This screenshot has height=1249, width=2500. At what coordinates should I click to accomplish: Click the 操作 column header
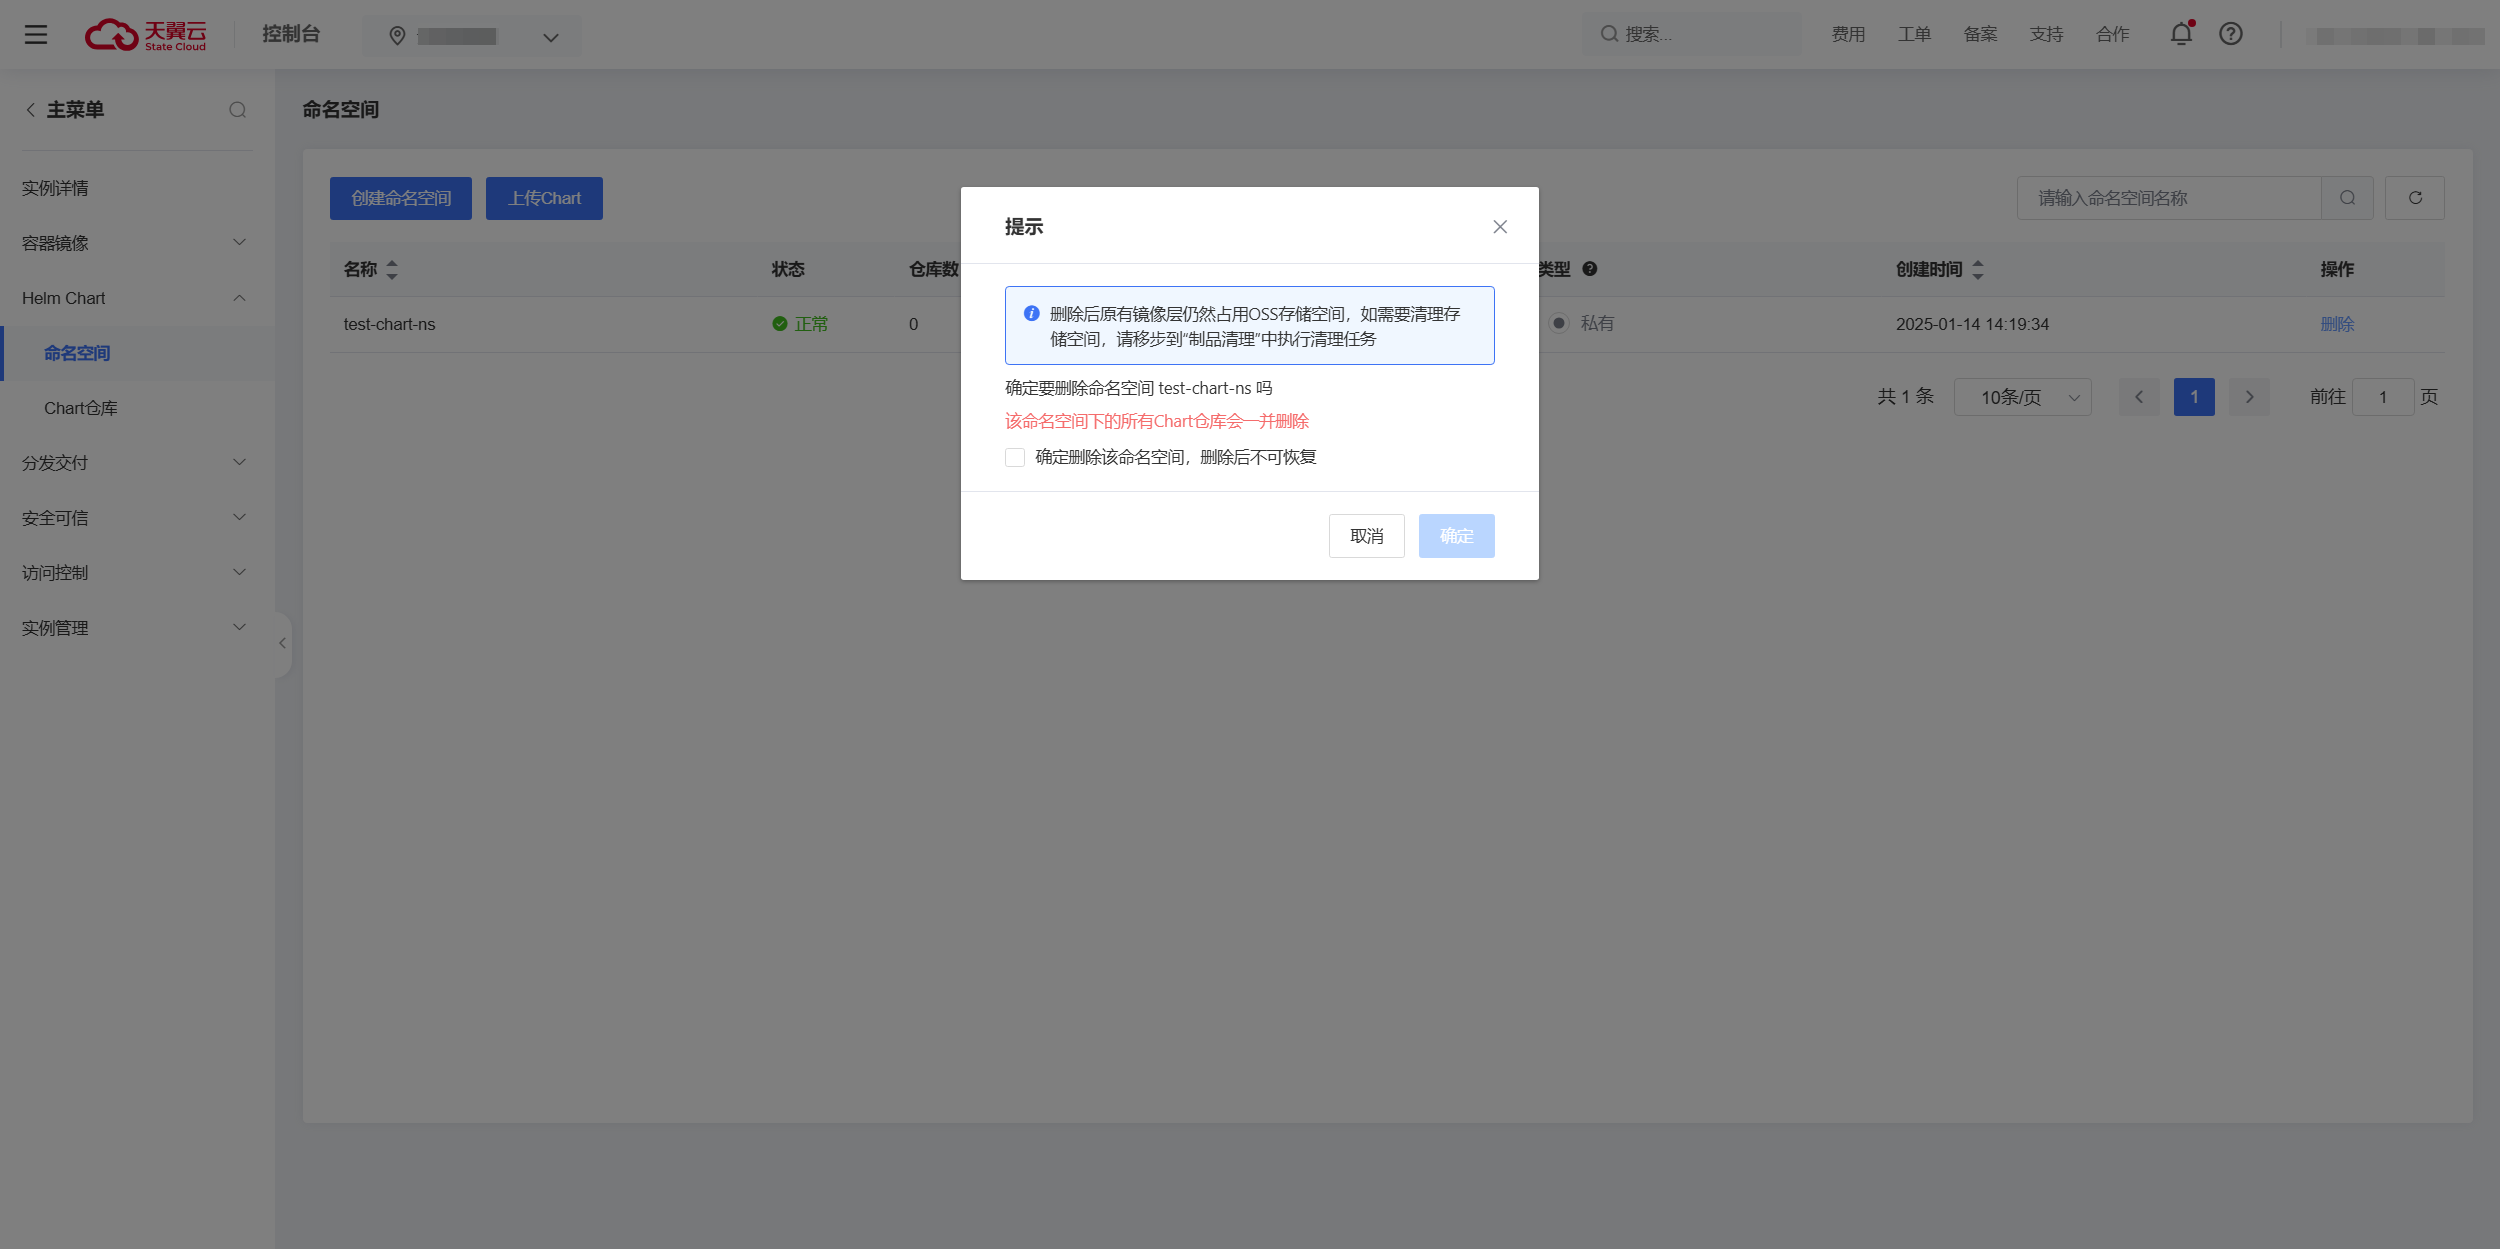[x=2337, y=269]
